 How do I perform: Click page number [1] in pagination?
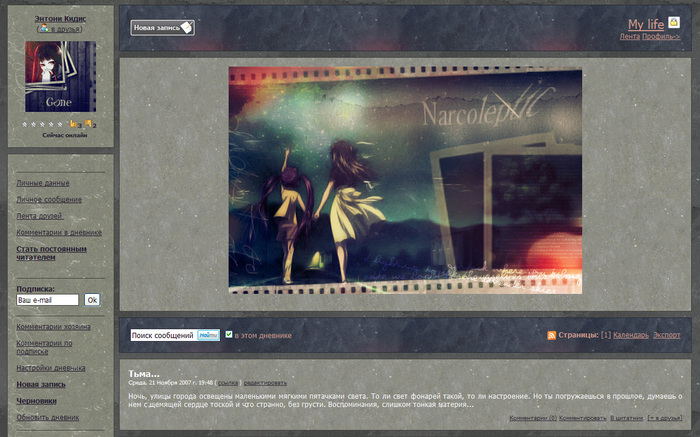[x=605, y=335]
